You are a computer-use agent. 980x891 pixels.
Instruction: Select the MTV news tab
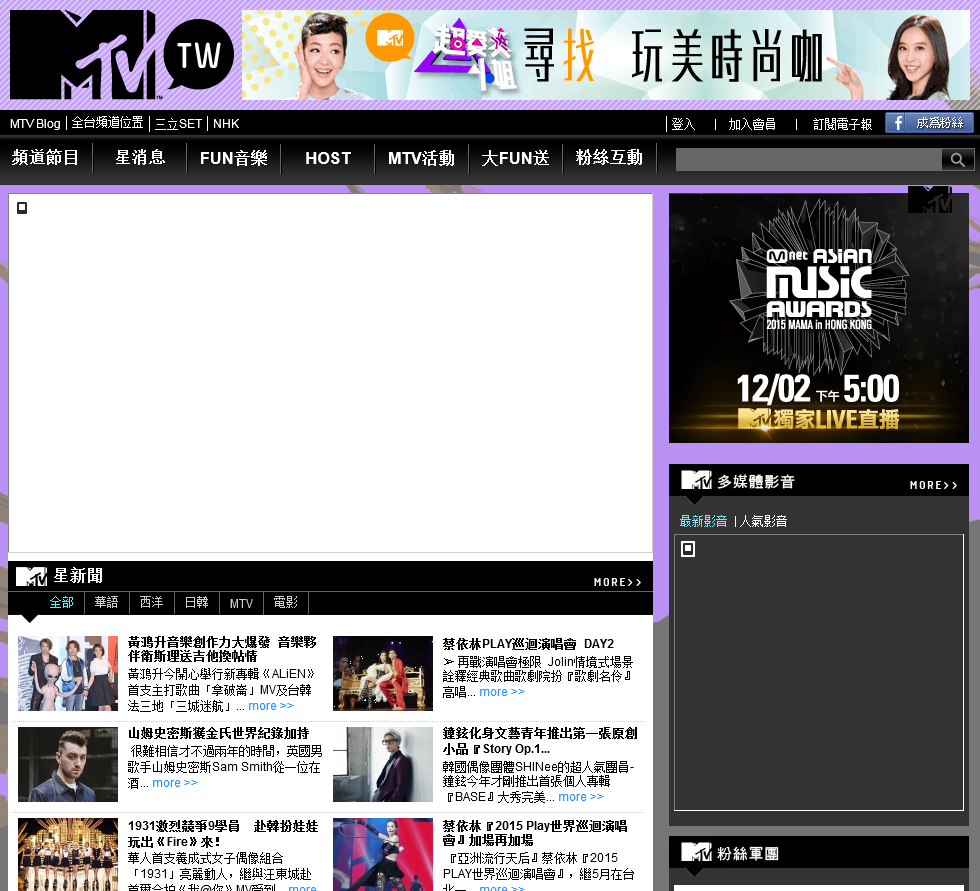(241, 603)
